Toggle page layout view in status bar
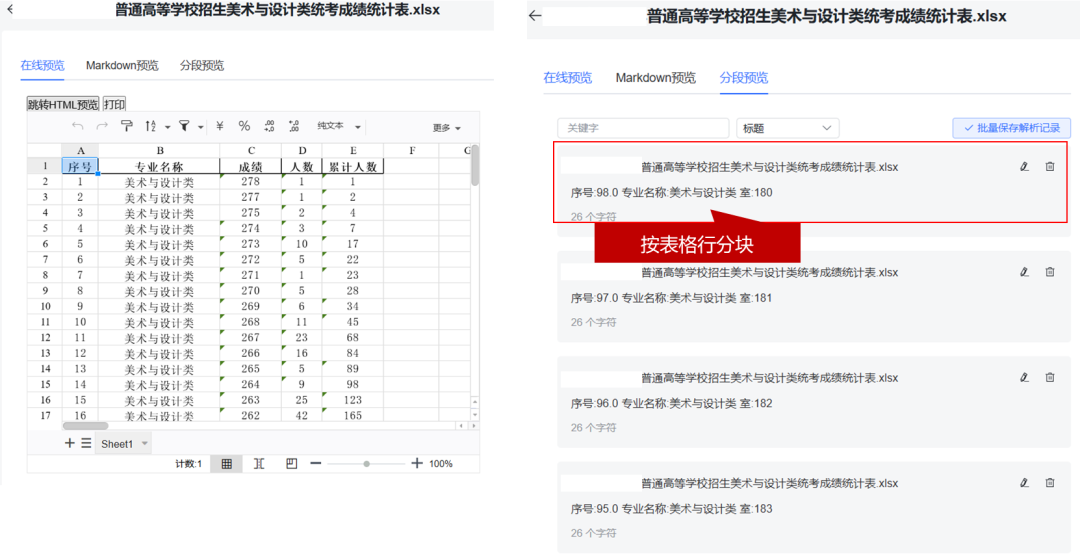This screenshot has width=1080, height=556. click(x=291, y=464)
